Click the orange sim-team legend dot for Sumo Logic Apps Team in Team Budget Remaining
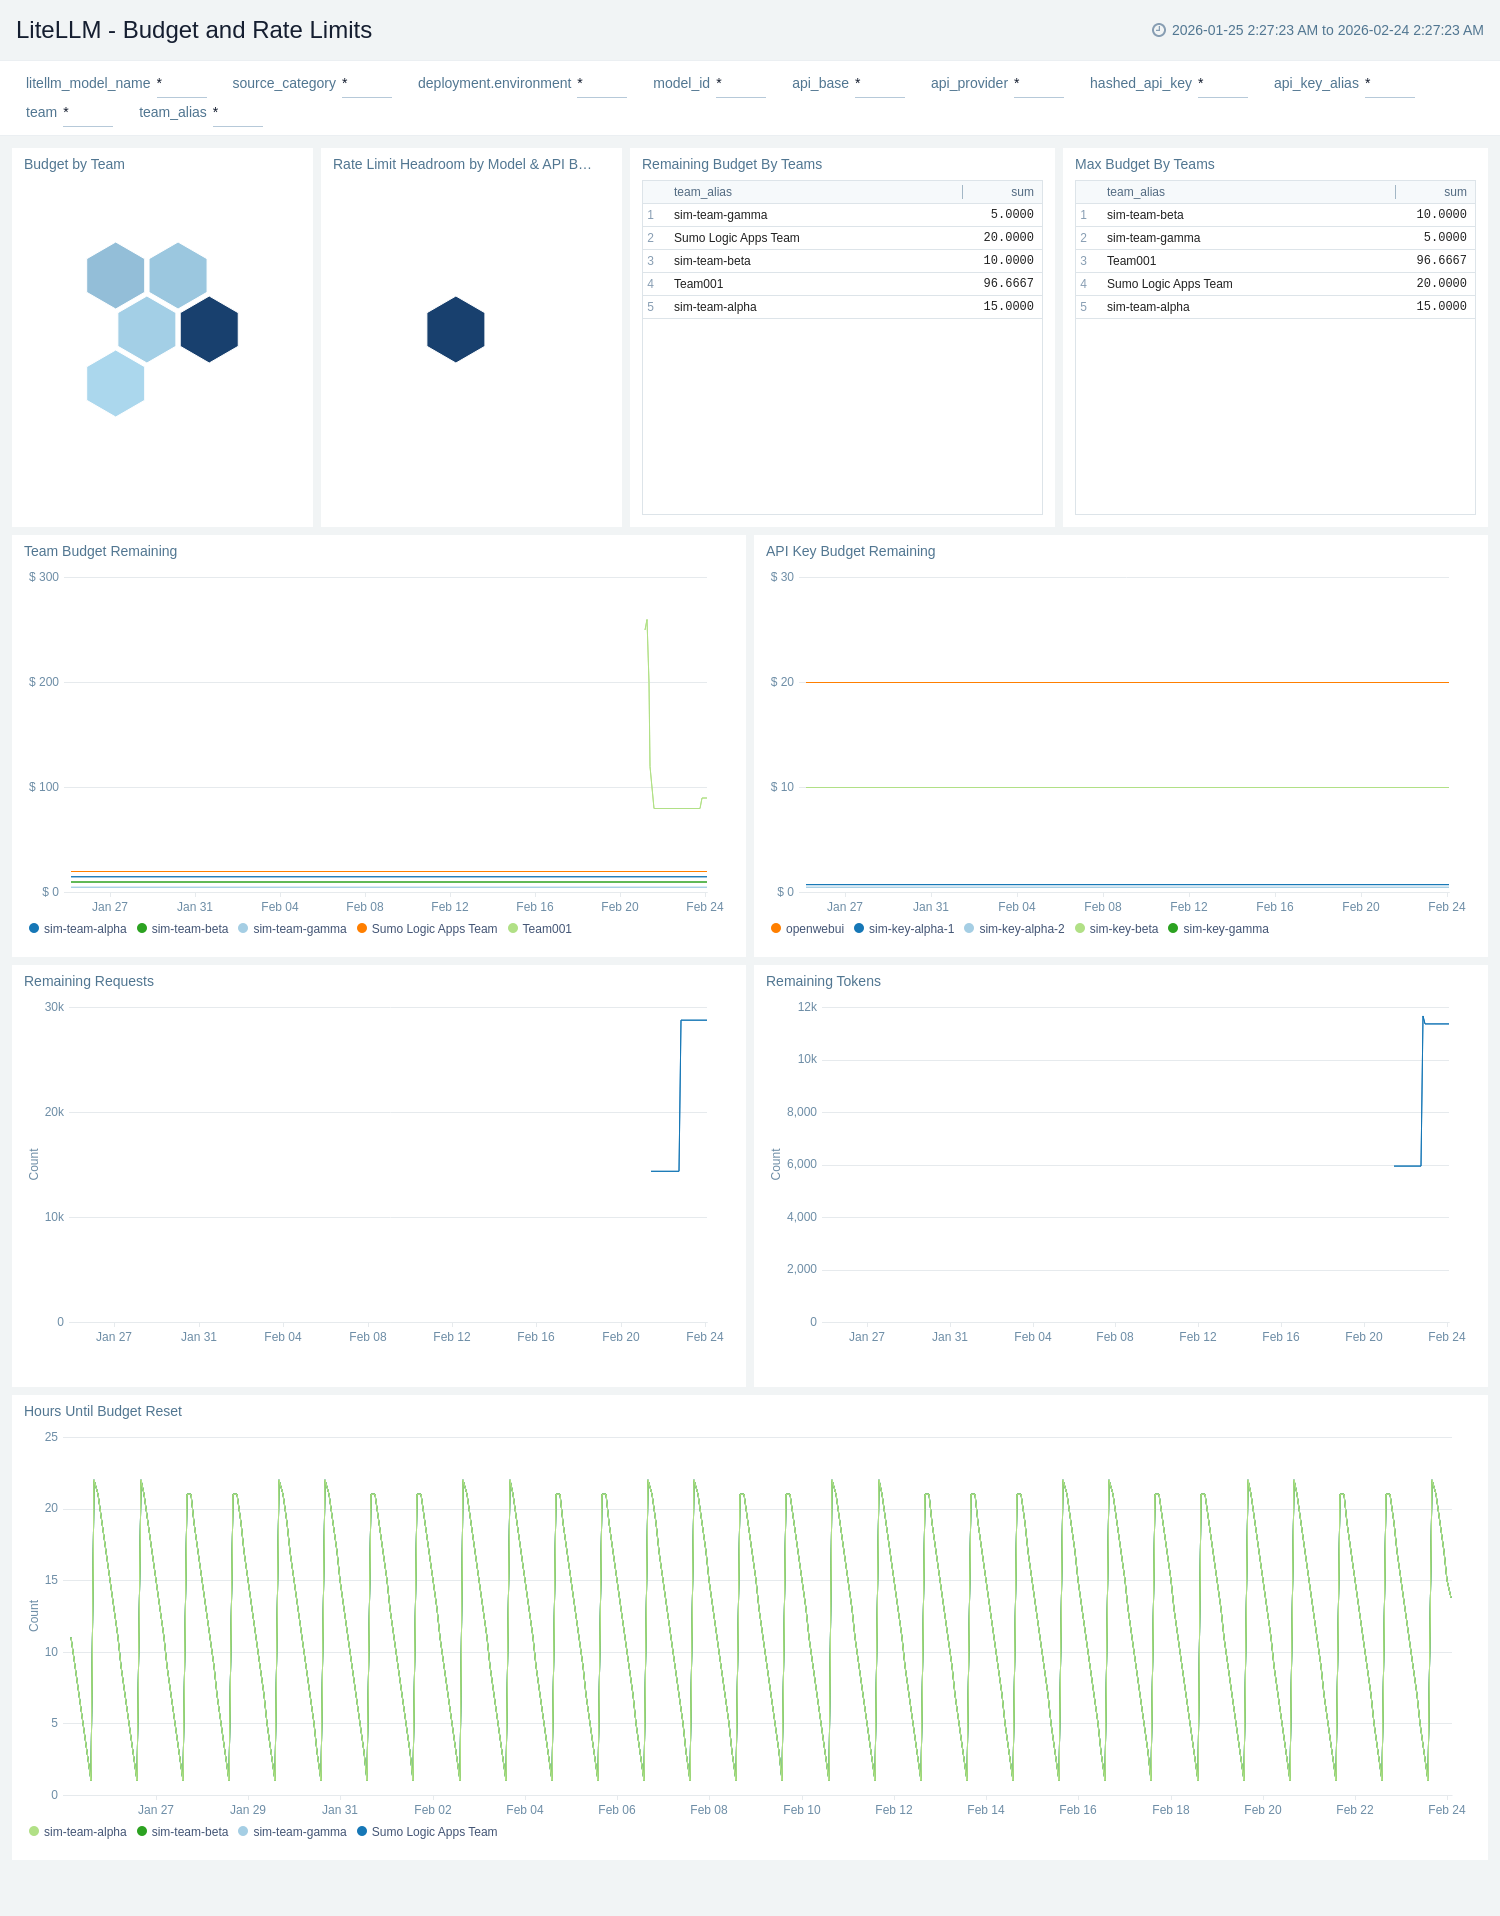Viewport: 1500px width, 1916px height. click(x=362, y=929)
